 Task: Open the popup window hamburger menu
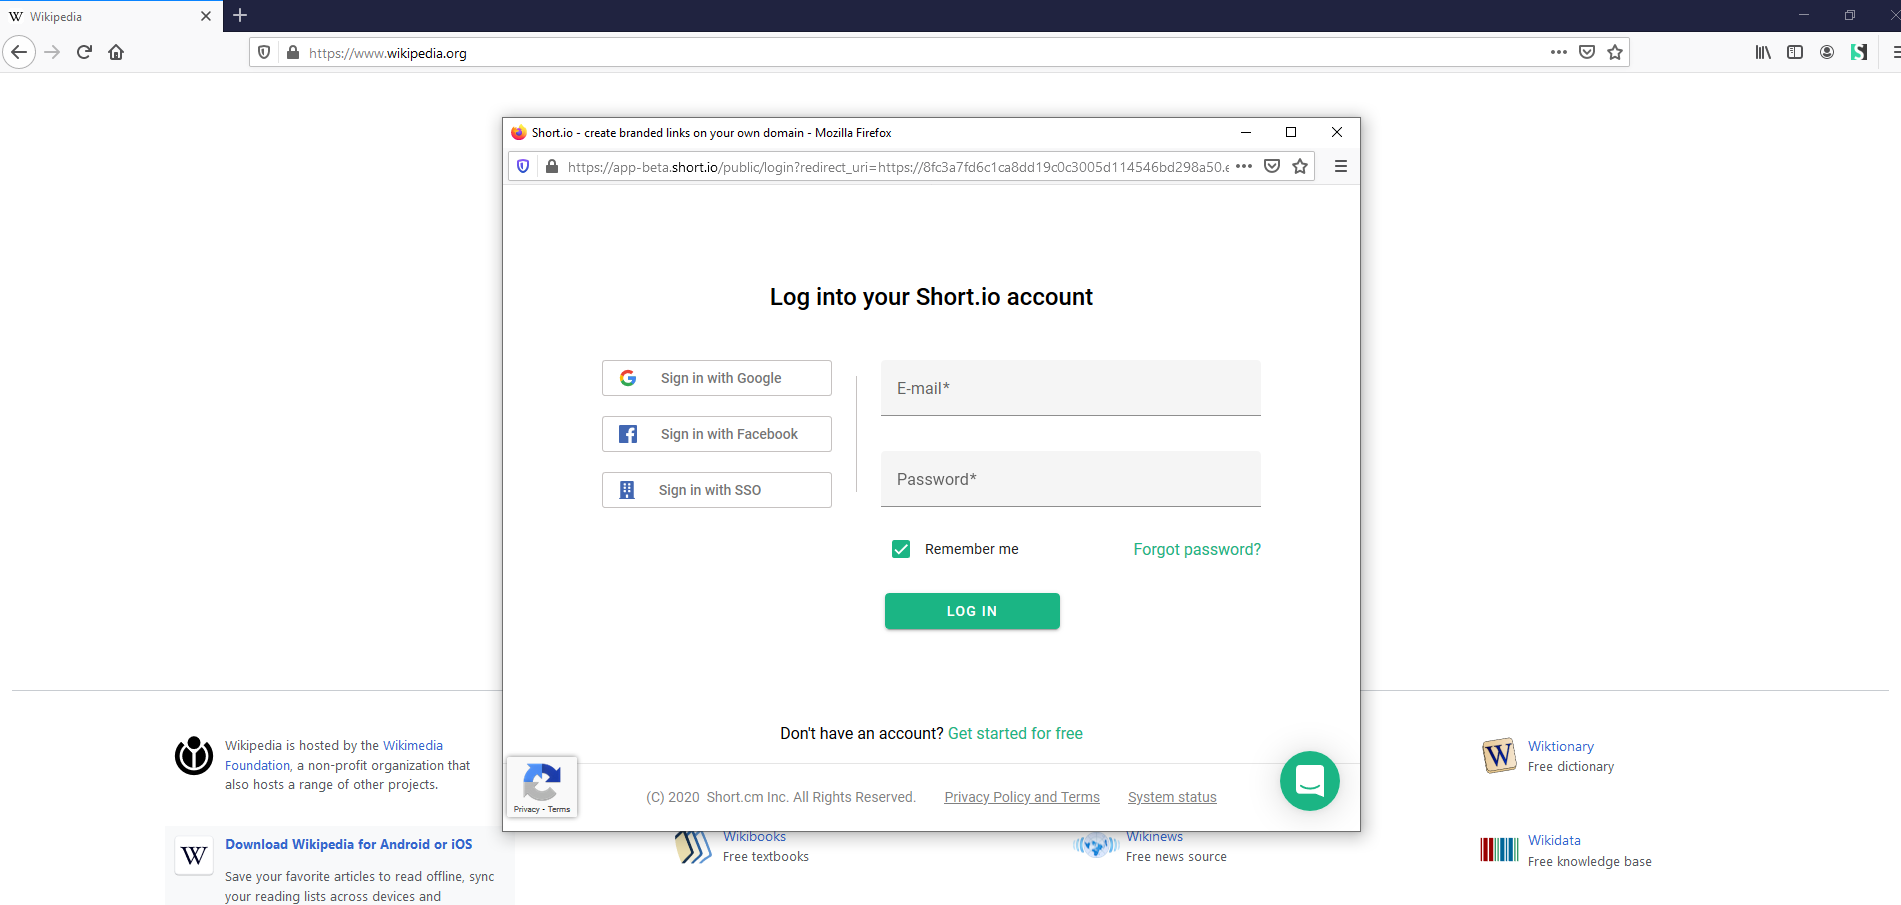[1340, 166]
